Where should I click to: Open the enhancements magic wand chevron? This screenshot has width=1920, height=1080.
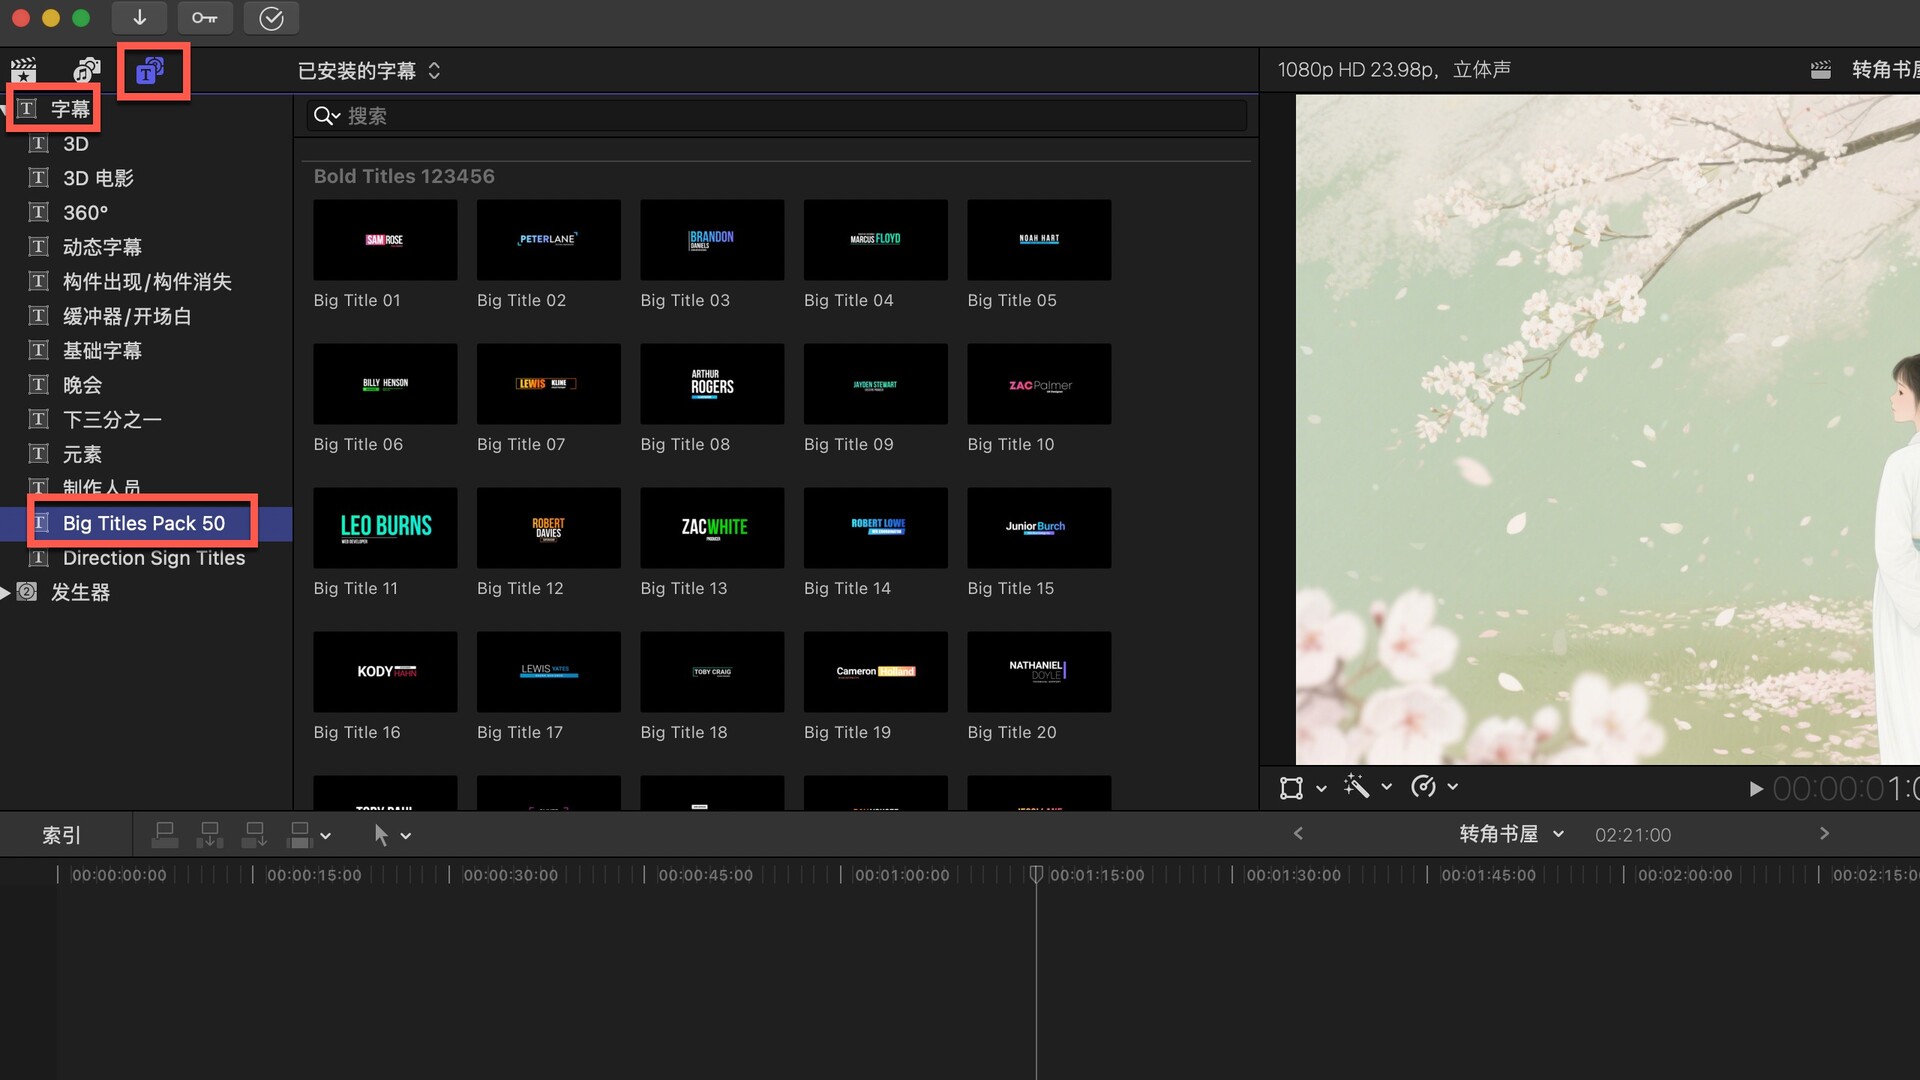pyautogui.click(x=1387, y=787)
